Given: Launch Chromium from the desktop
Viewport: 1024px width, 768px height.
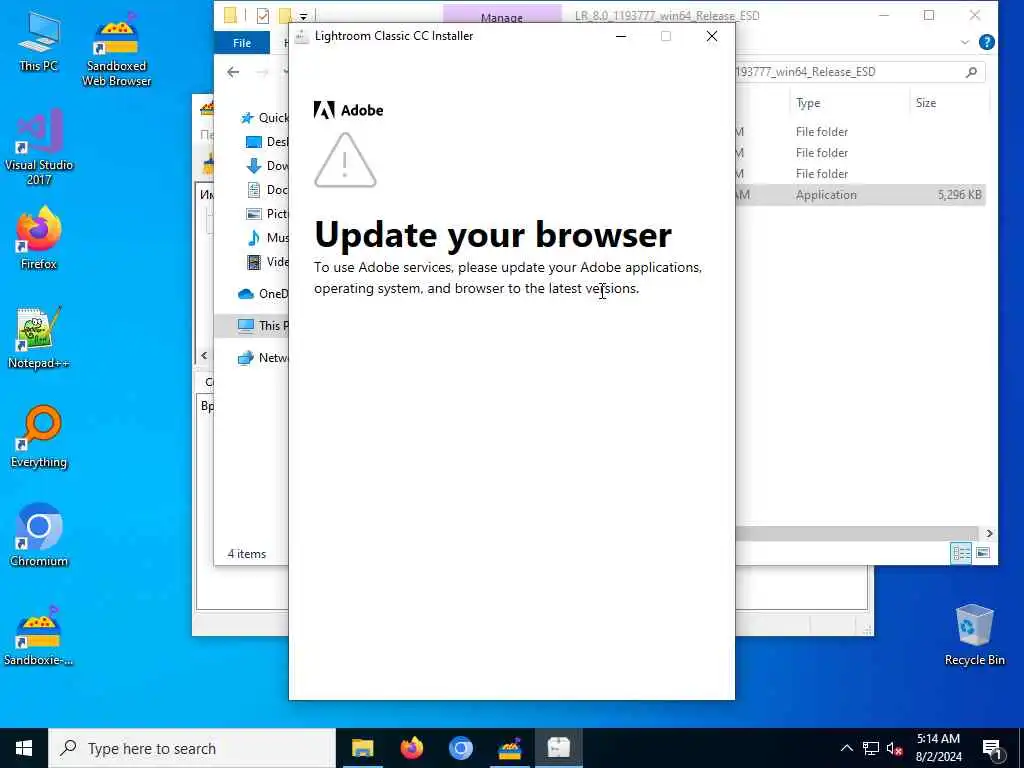Looking at the screenshot, I should (x=39, y=536).
